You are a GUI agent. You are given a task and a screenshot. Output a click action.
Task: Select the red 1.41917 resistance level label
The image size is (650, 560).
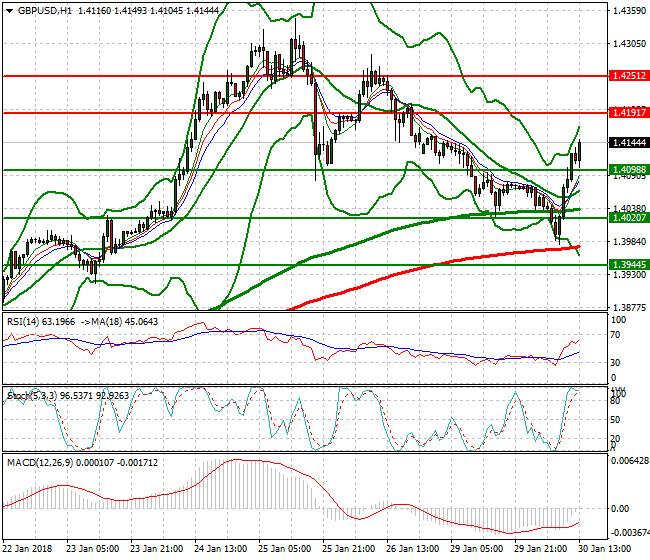(x=629, y=112)
